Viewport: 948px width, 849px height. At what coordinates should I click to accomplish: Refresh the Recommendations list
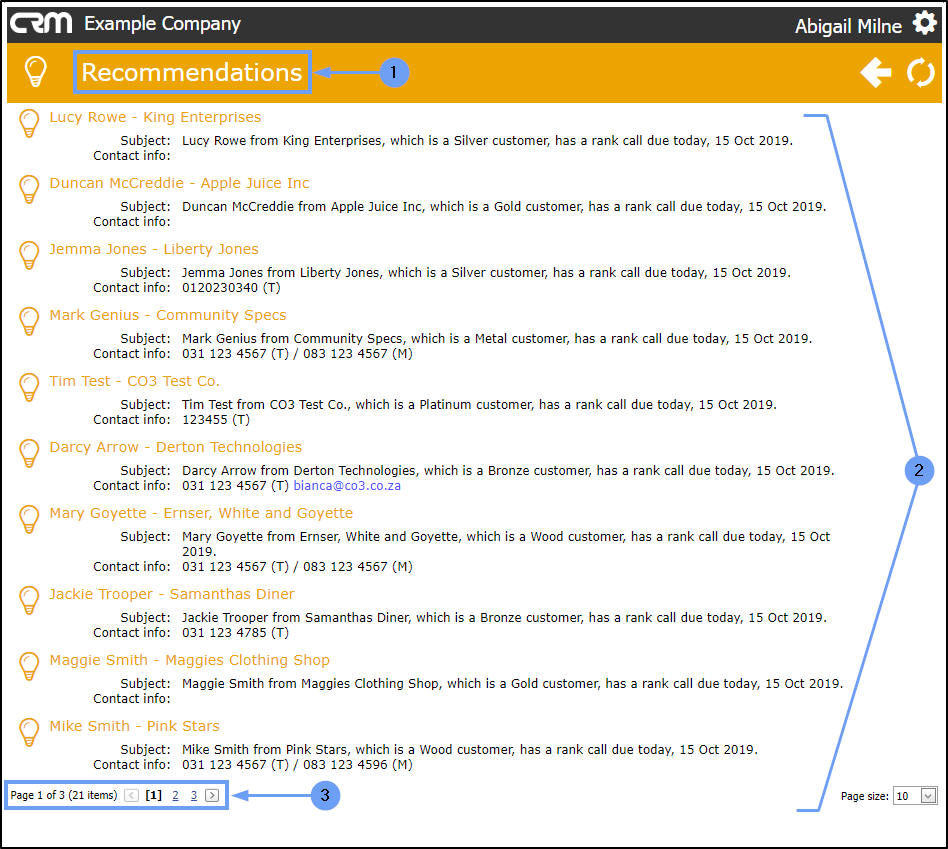pos(921,73)
